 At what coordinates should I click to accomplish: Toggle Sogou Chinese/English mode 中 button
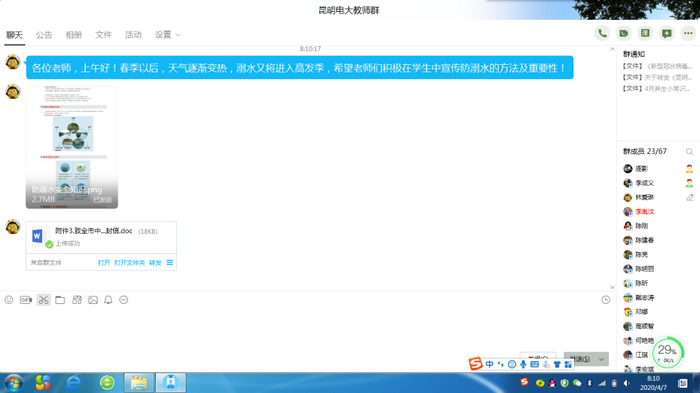tap(490, 364)
